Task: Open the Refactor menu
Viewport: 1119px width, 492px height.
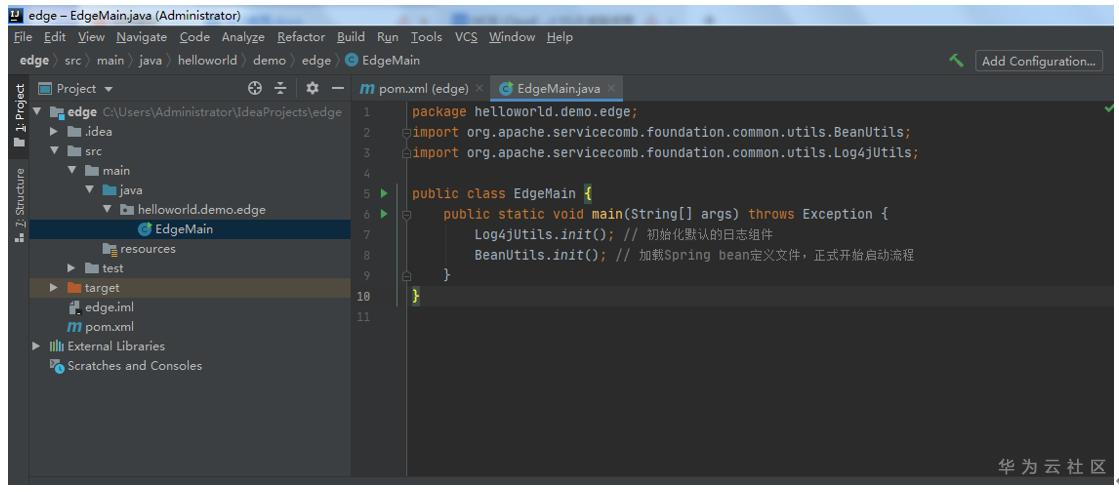Action: tap(301, 37)
